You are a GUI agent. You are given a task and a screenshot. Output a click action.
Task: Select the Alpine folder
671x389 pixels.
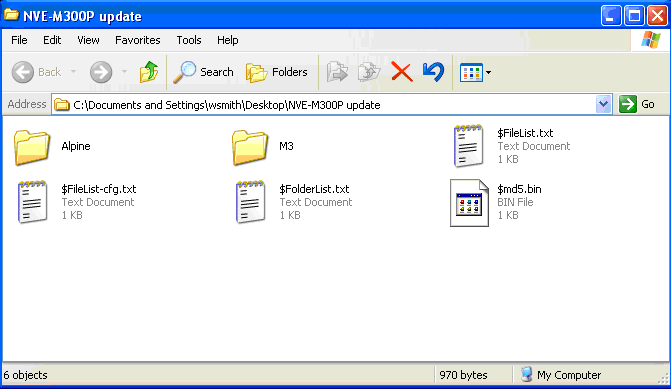coord(52,147)
